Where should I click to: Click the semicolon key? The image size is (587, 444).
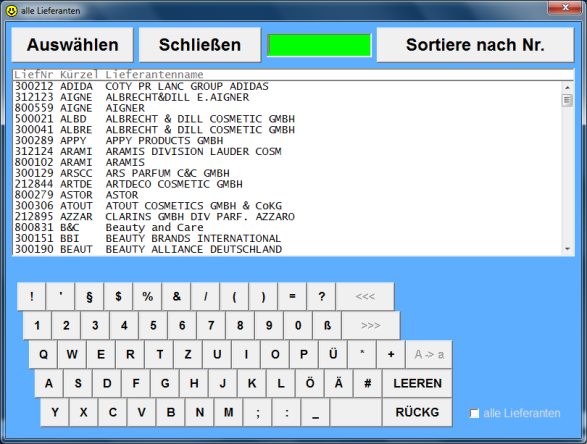click(x=258, y=412)
